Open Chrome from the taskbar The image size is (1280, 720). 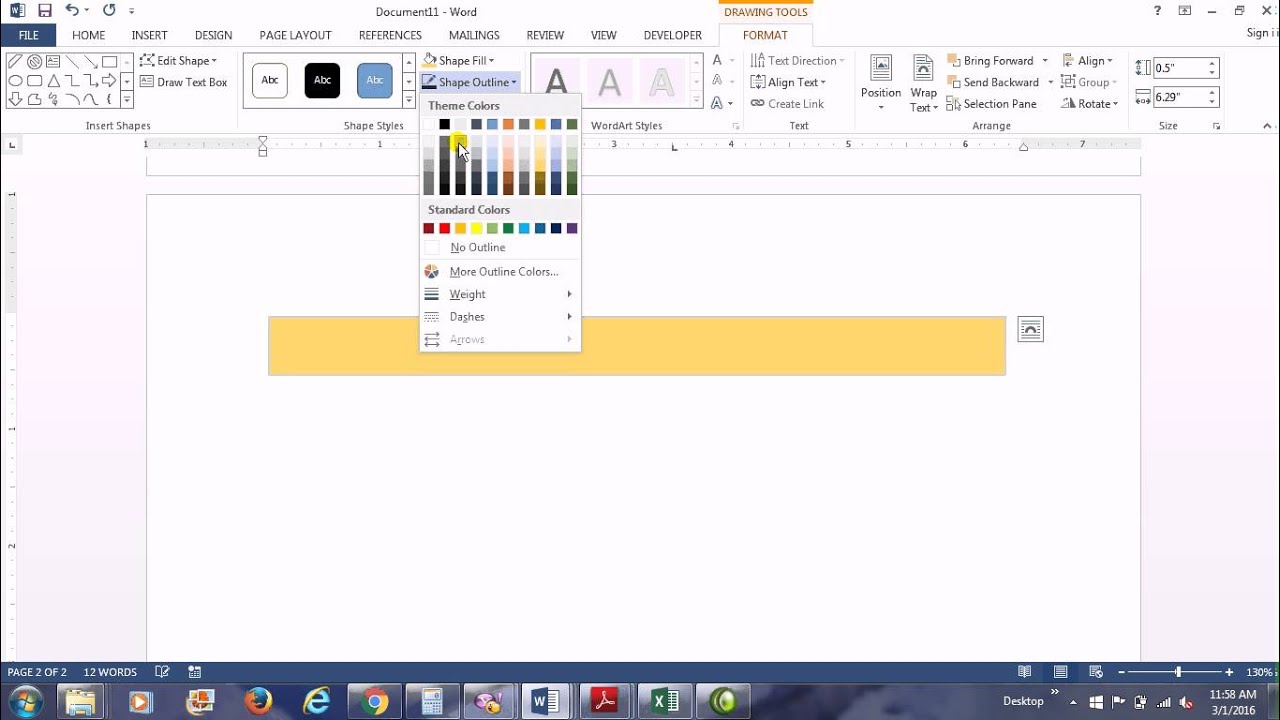click(375, 701)
